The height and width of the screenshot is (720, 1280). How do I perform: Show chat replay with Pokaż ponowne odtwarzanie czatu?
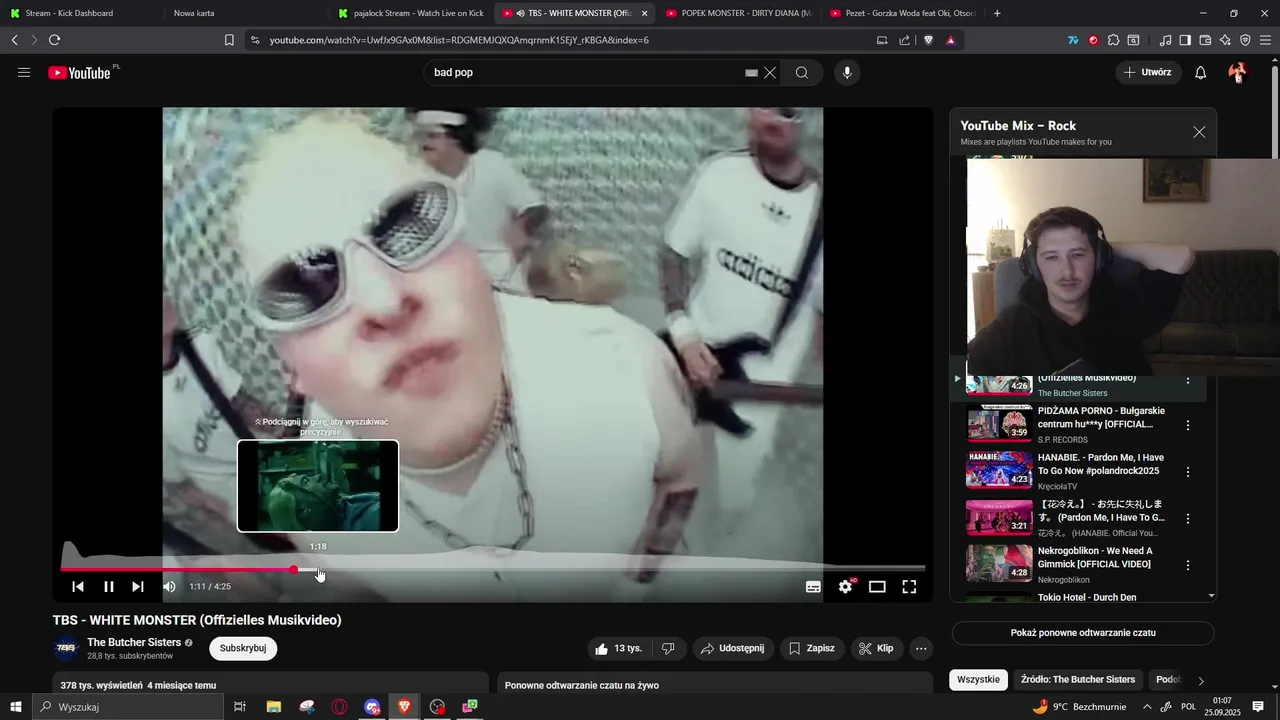point(1083,633)
